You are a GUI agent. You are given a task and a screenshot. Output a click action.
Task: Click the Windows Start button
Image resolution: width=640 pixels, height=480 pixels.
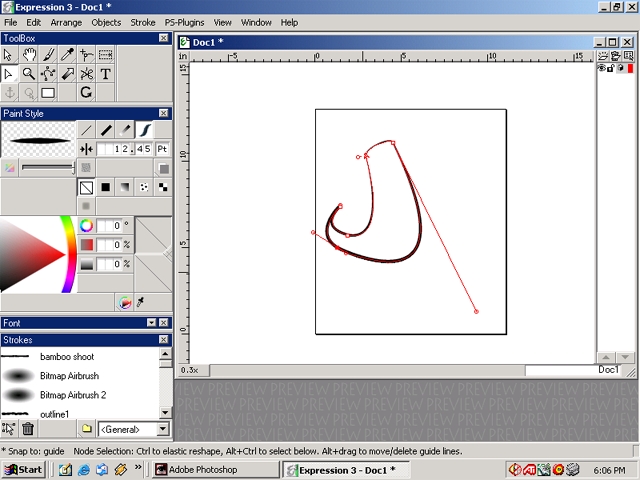tap(23, 470)
